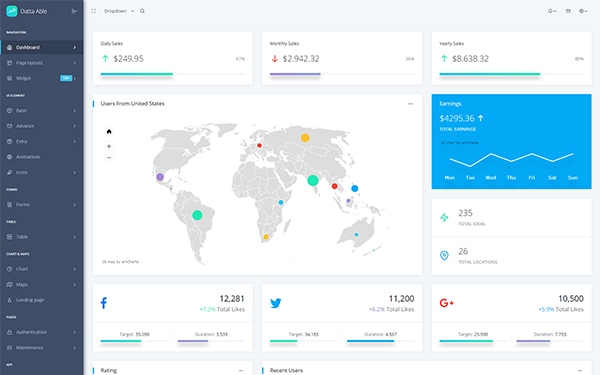Screen dimensions: 600x375
Task: Click the Icons feather icon in sidebar
Action: (x=10, y=173)
